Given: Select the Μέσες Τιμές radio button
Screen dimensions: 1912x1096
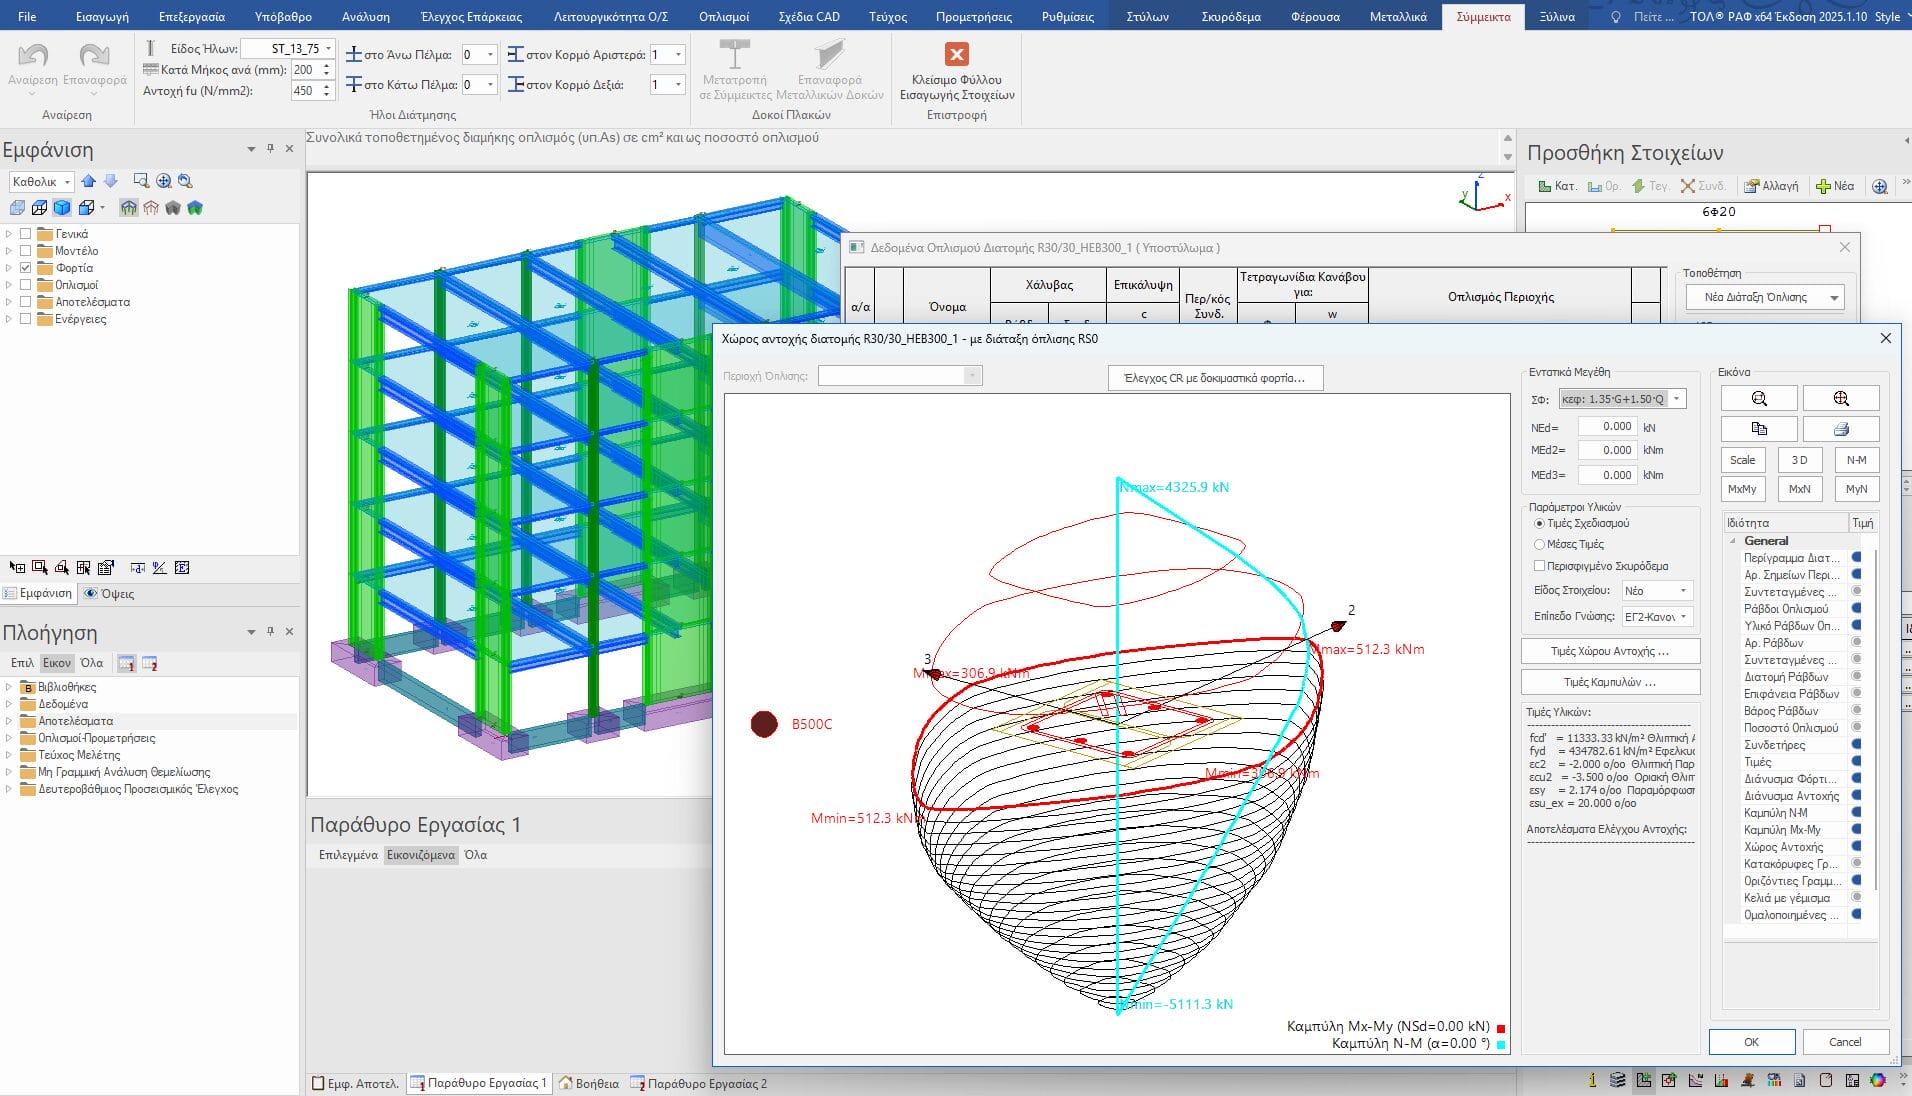Looking at the screenshot, I should pos(1540,545).
